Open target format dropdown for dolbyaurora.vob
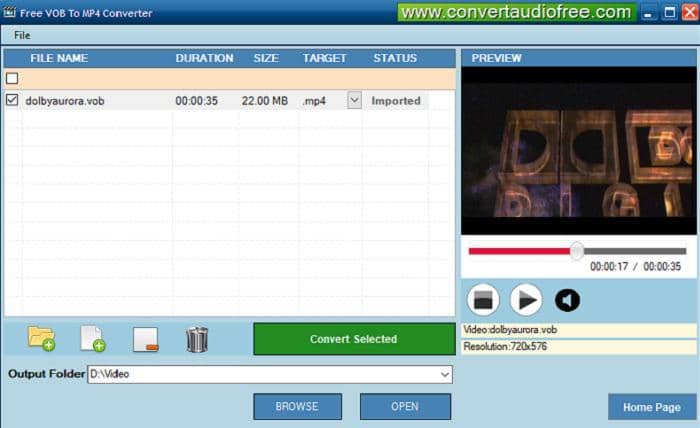The image size is (700, 428). (x=354, y=100)
